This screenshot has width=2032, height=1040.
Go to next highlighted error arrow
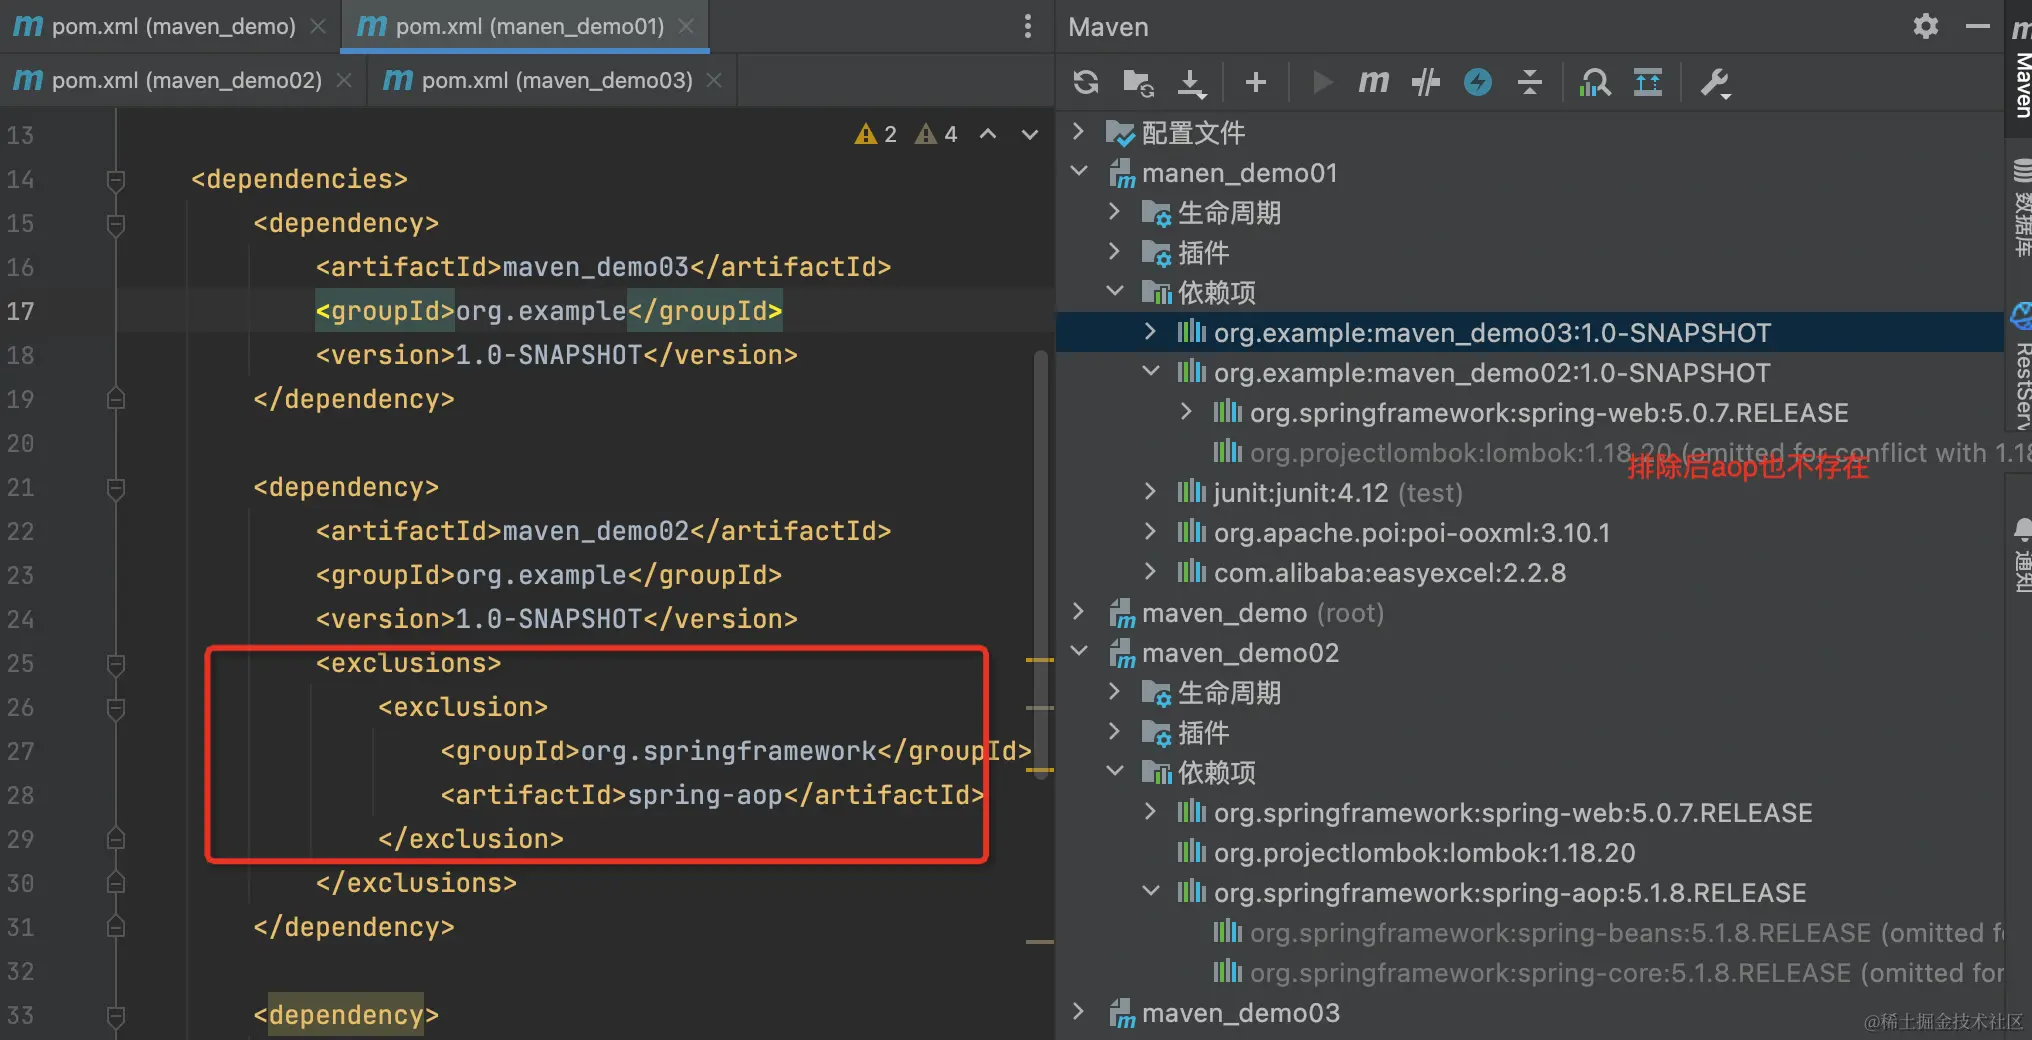1030,134
